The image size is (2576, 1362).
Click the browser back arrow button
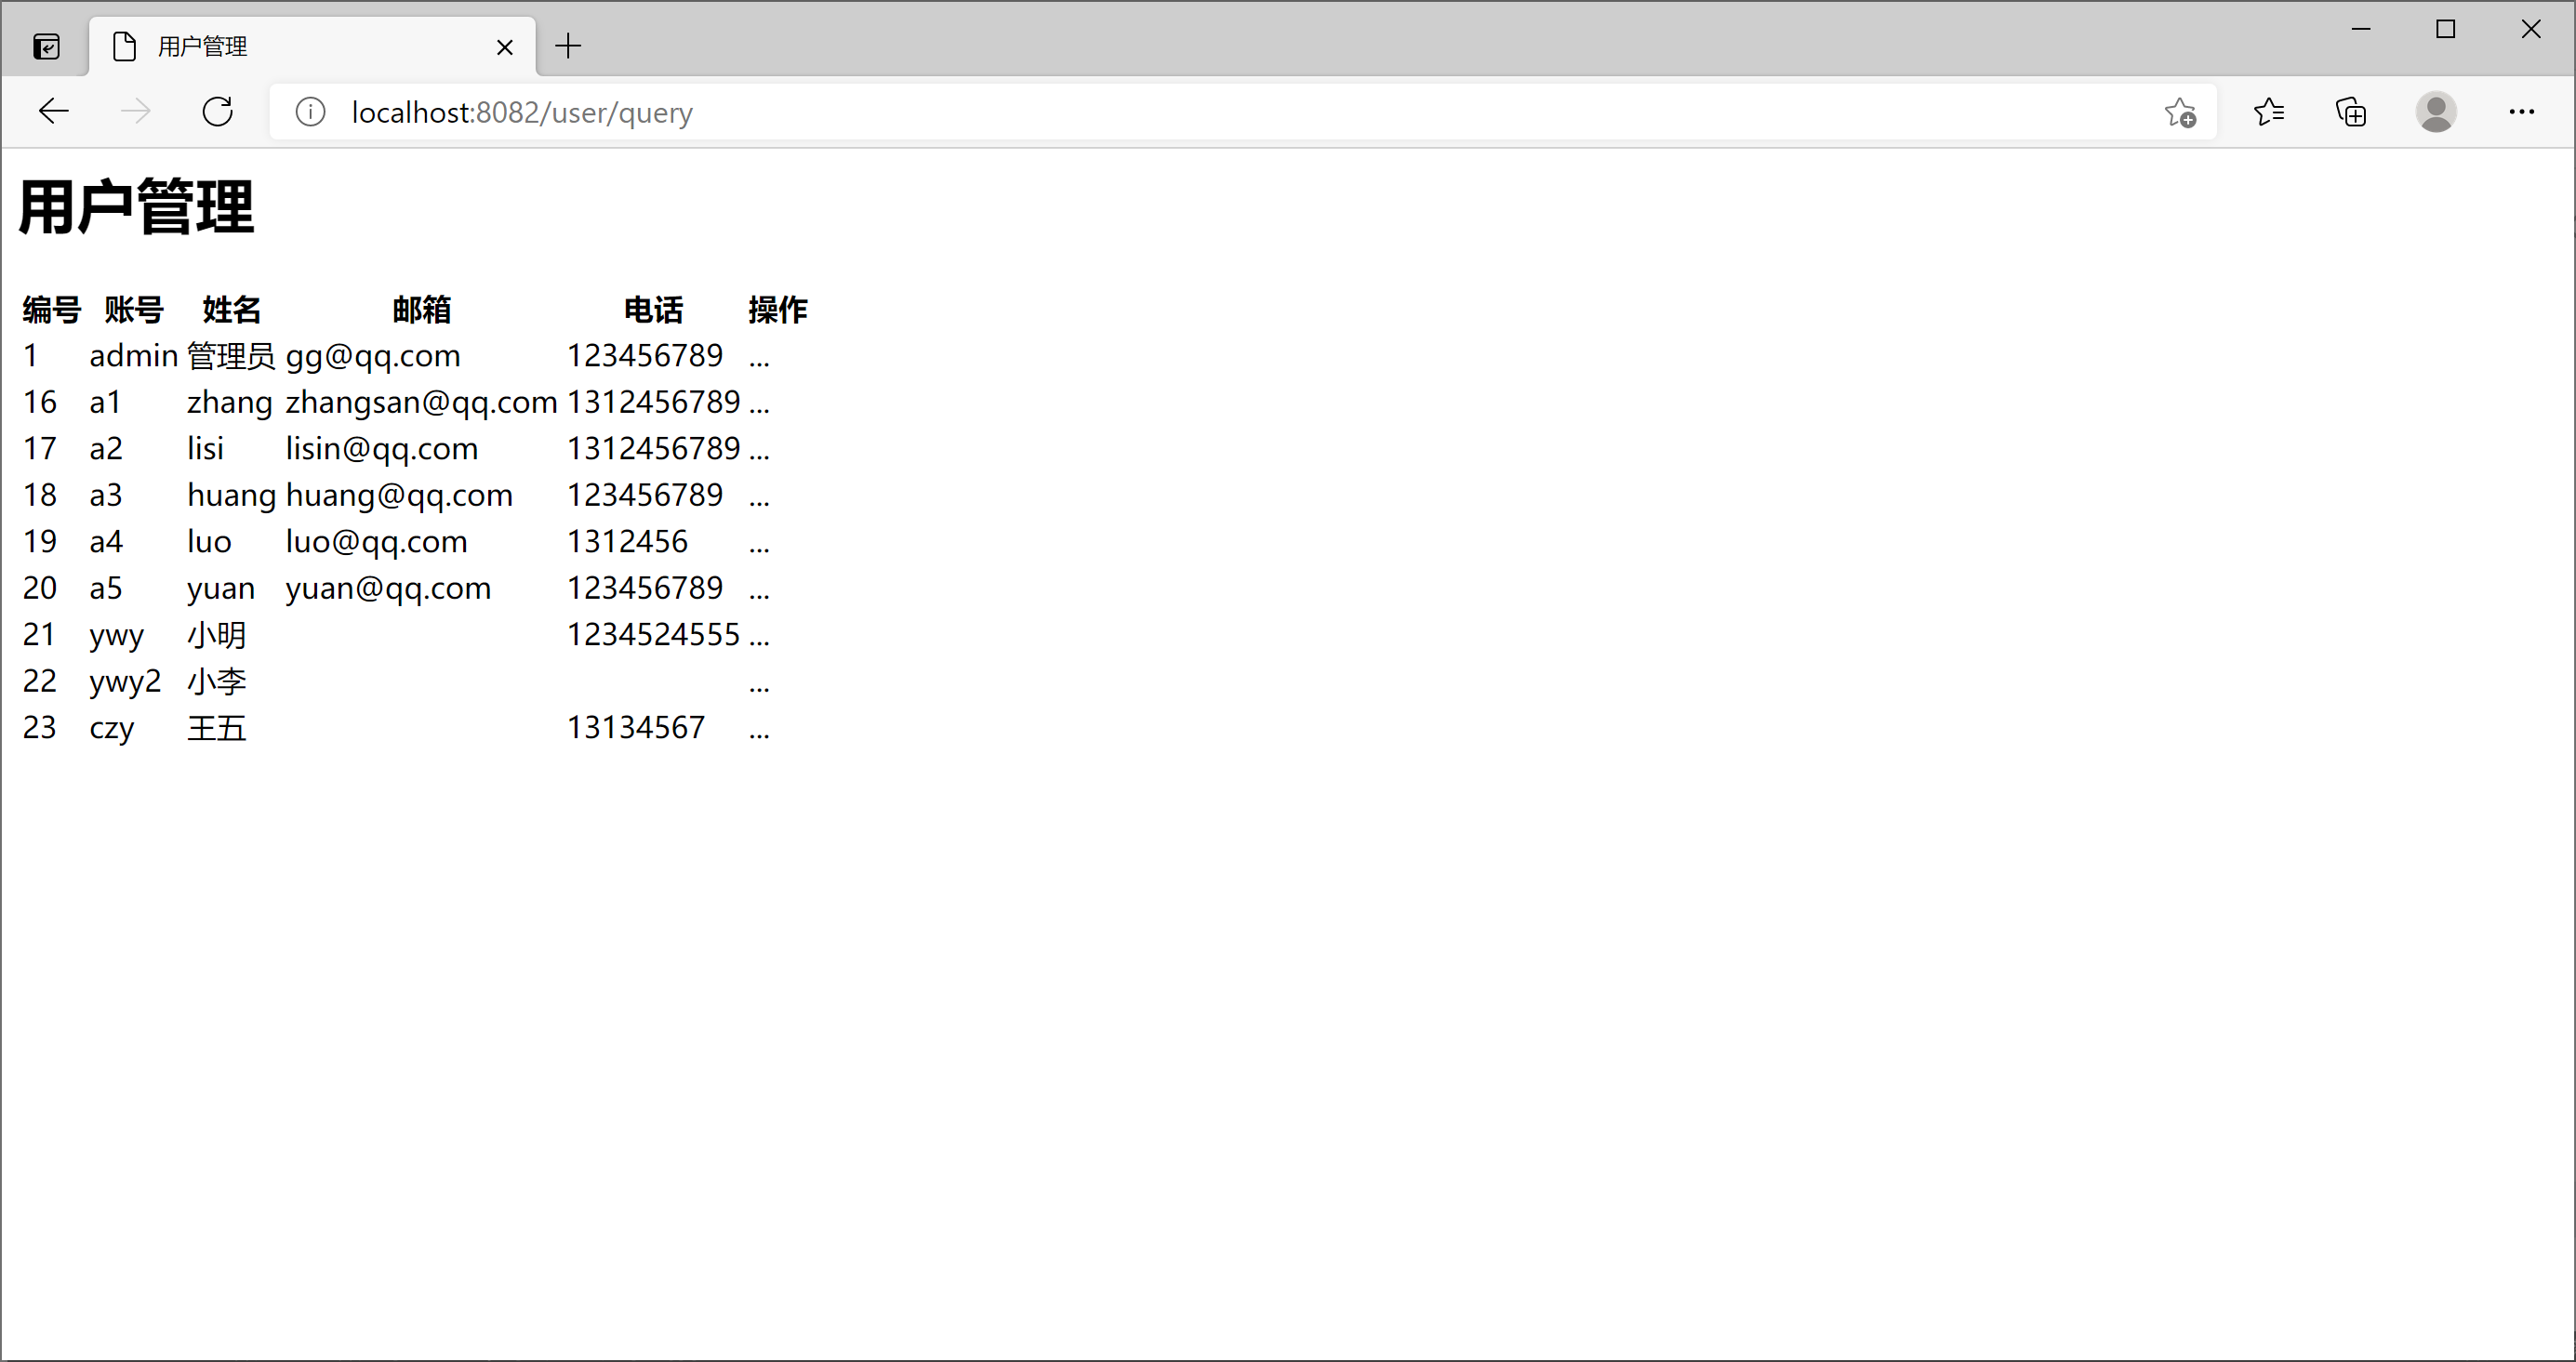click(53, 111)
